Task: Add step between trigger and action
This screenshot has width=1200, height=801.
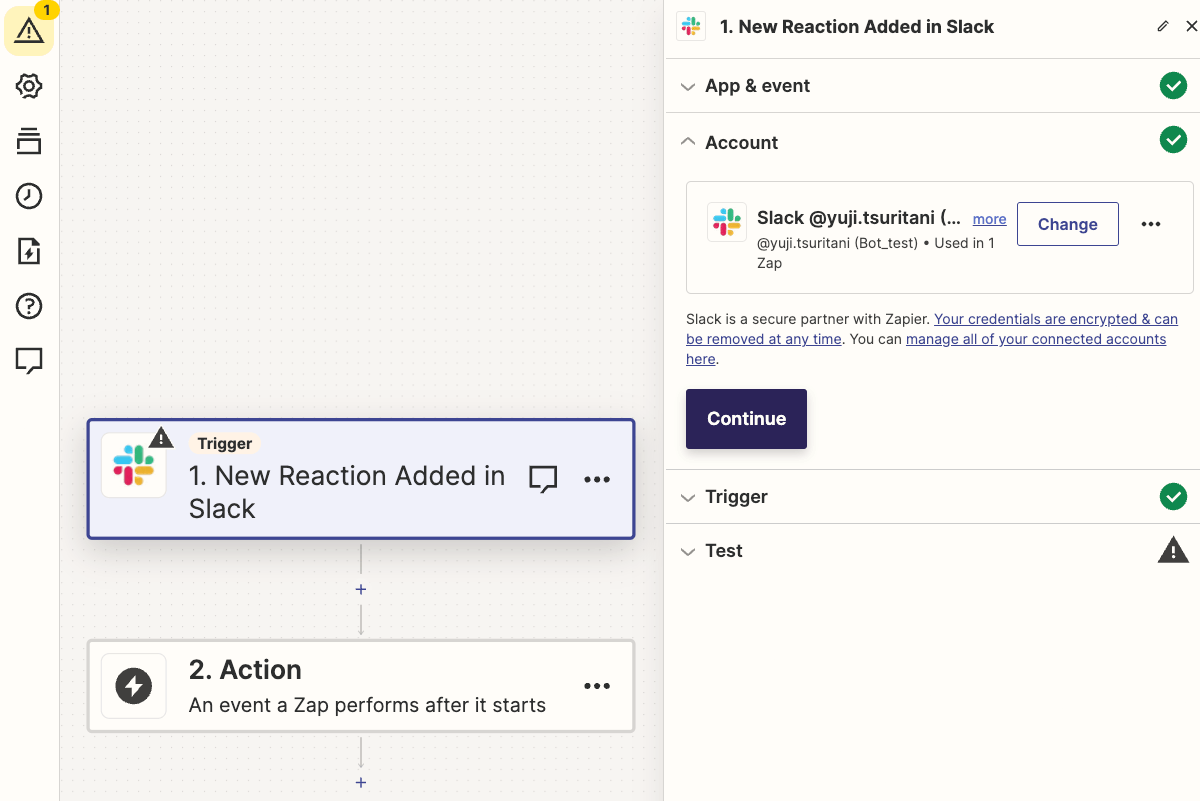Action: [x=361, y=590]
